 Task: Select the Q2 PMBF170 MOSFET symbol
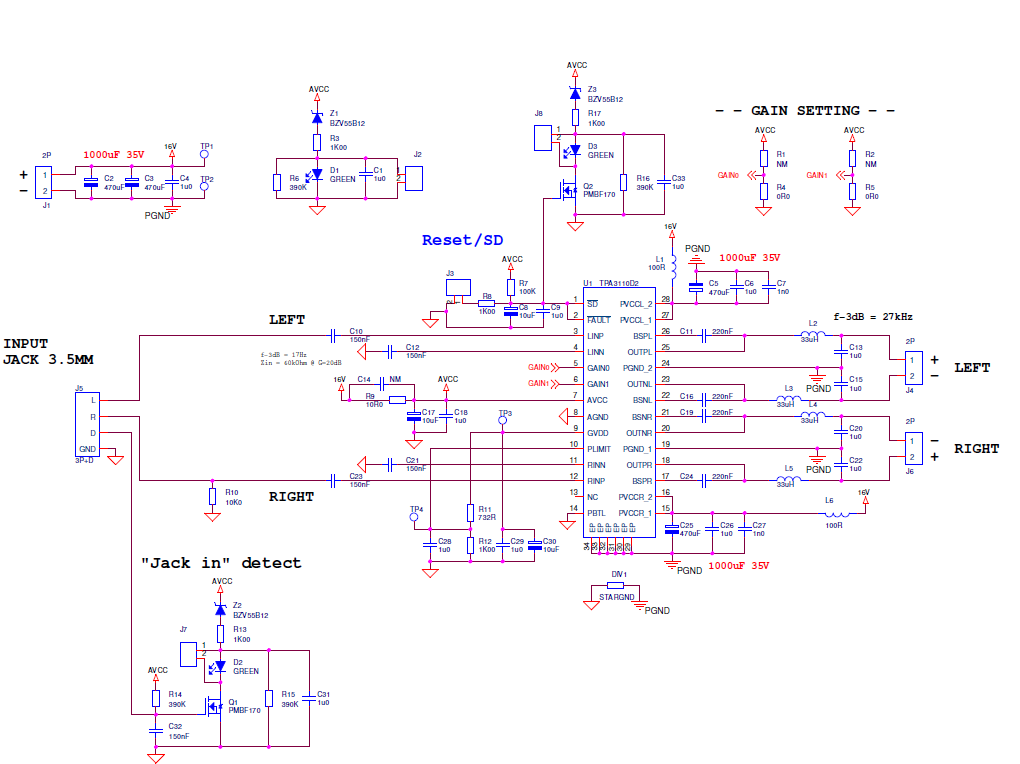pos(569,191)
